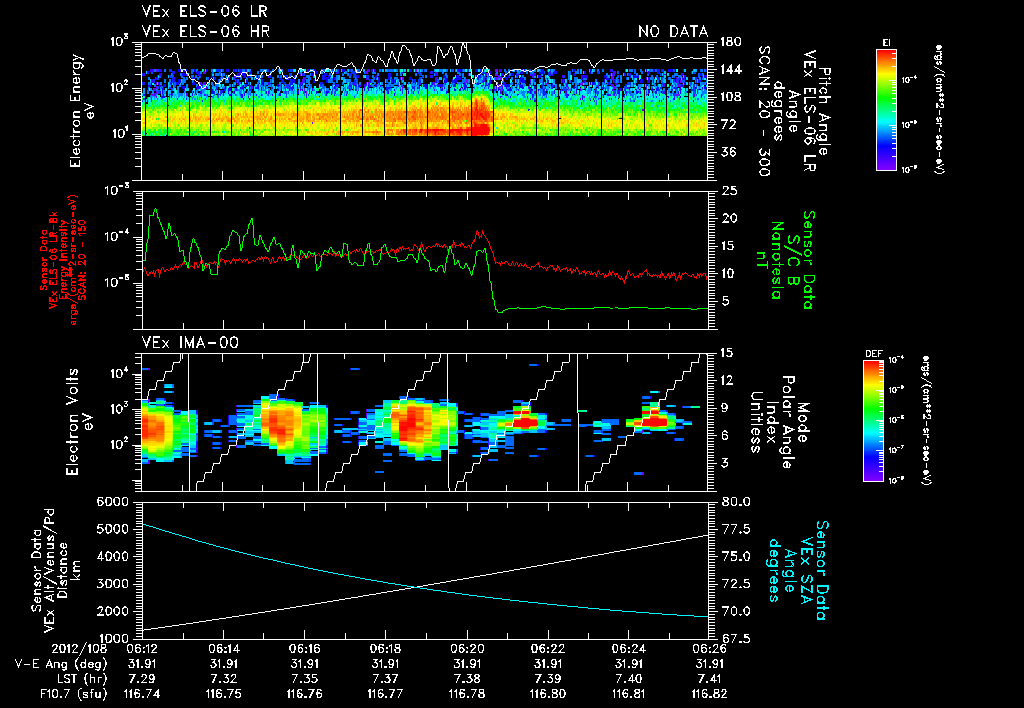Screen dimensions: 1024x708
Task: Click the F10.7 value 116.78
Action: (x=467, y=694)
